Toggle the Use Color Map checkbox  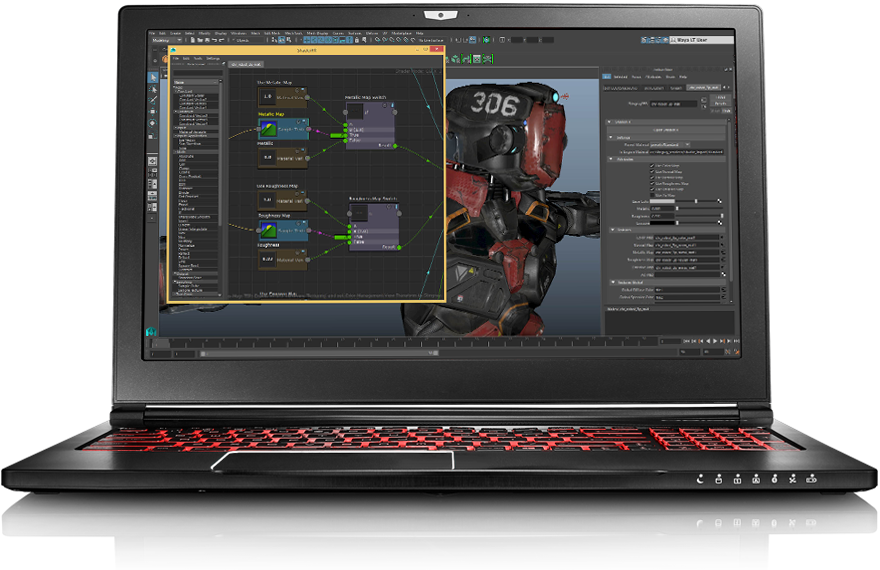652,166
